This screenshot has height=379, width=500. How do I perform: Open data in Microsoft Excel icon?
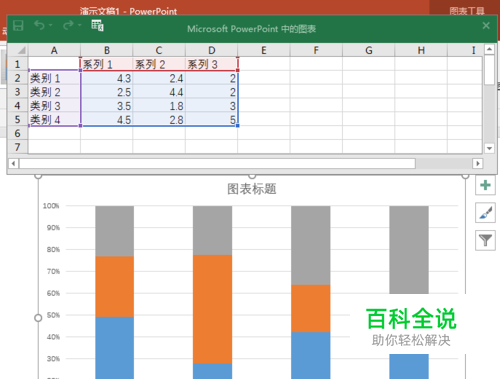[x=97, y=25]
